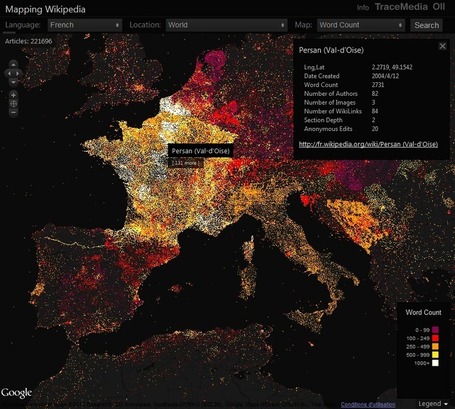Image resolution: width=455 pixels, height=409 pixels.
Task: Open the Map dropdown showing Word Count
Action: point(361,25)
